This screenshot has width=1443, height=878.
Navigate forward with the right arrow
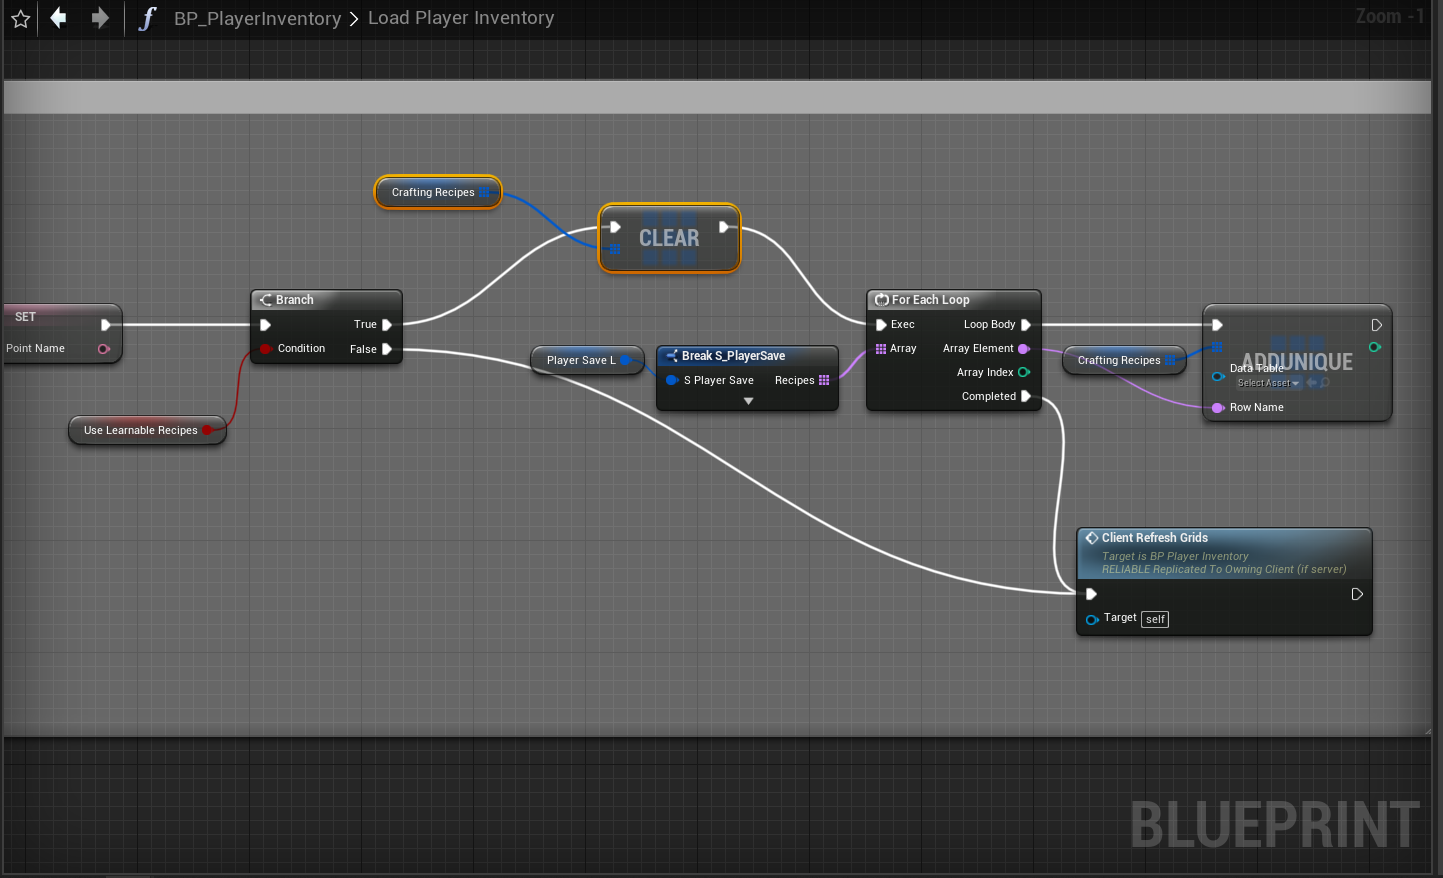pos(100,18)
